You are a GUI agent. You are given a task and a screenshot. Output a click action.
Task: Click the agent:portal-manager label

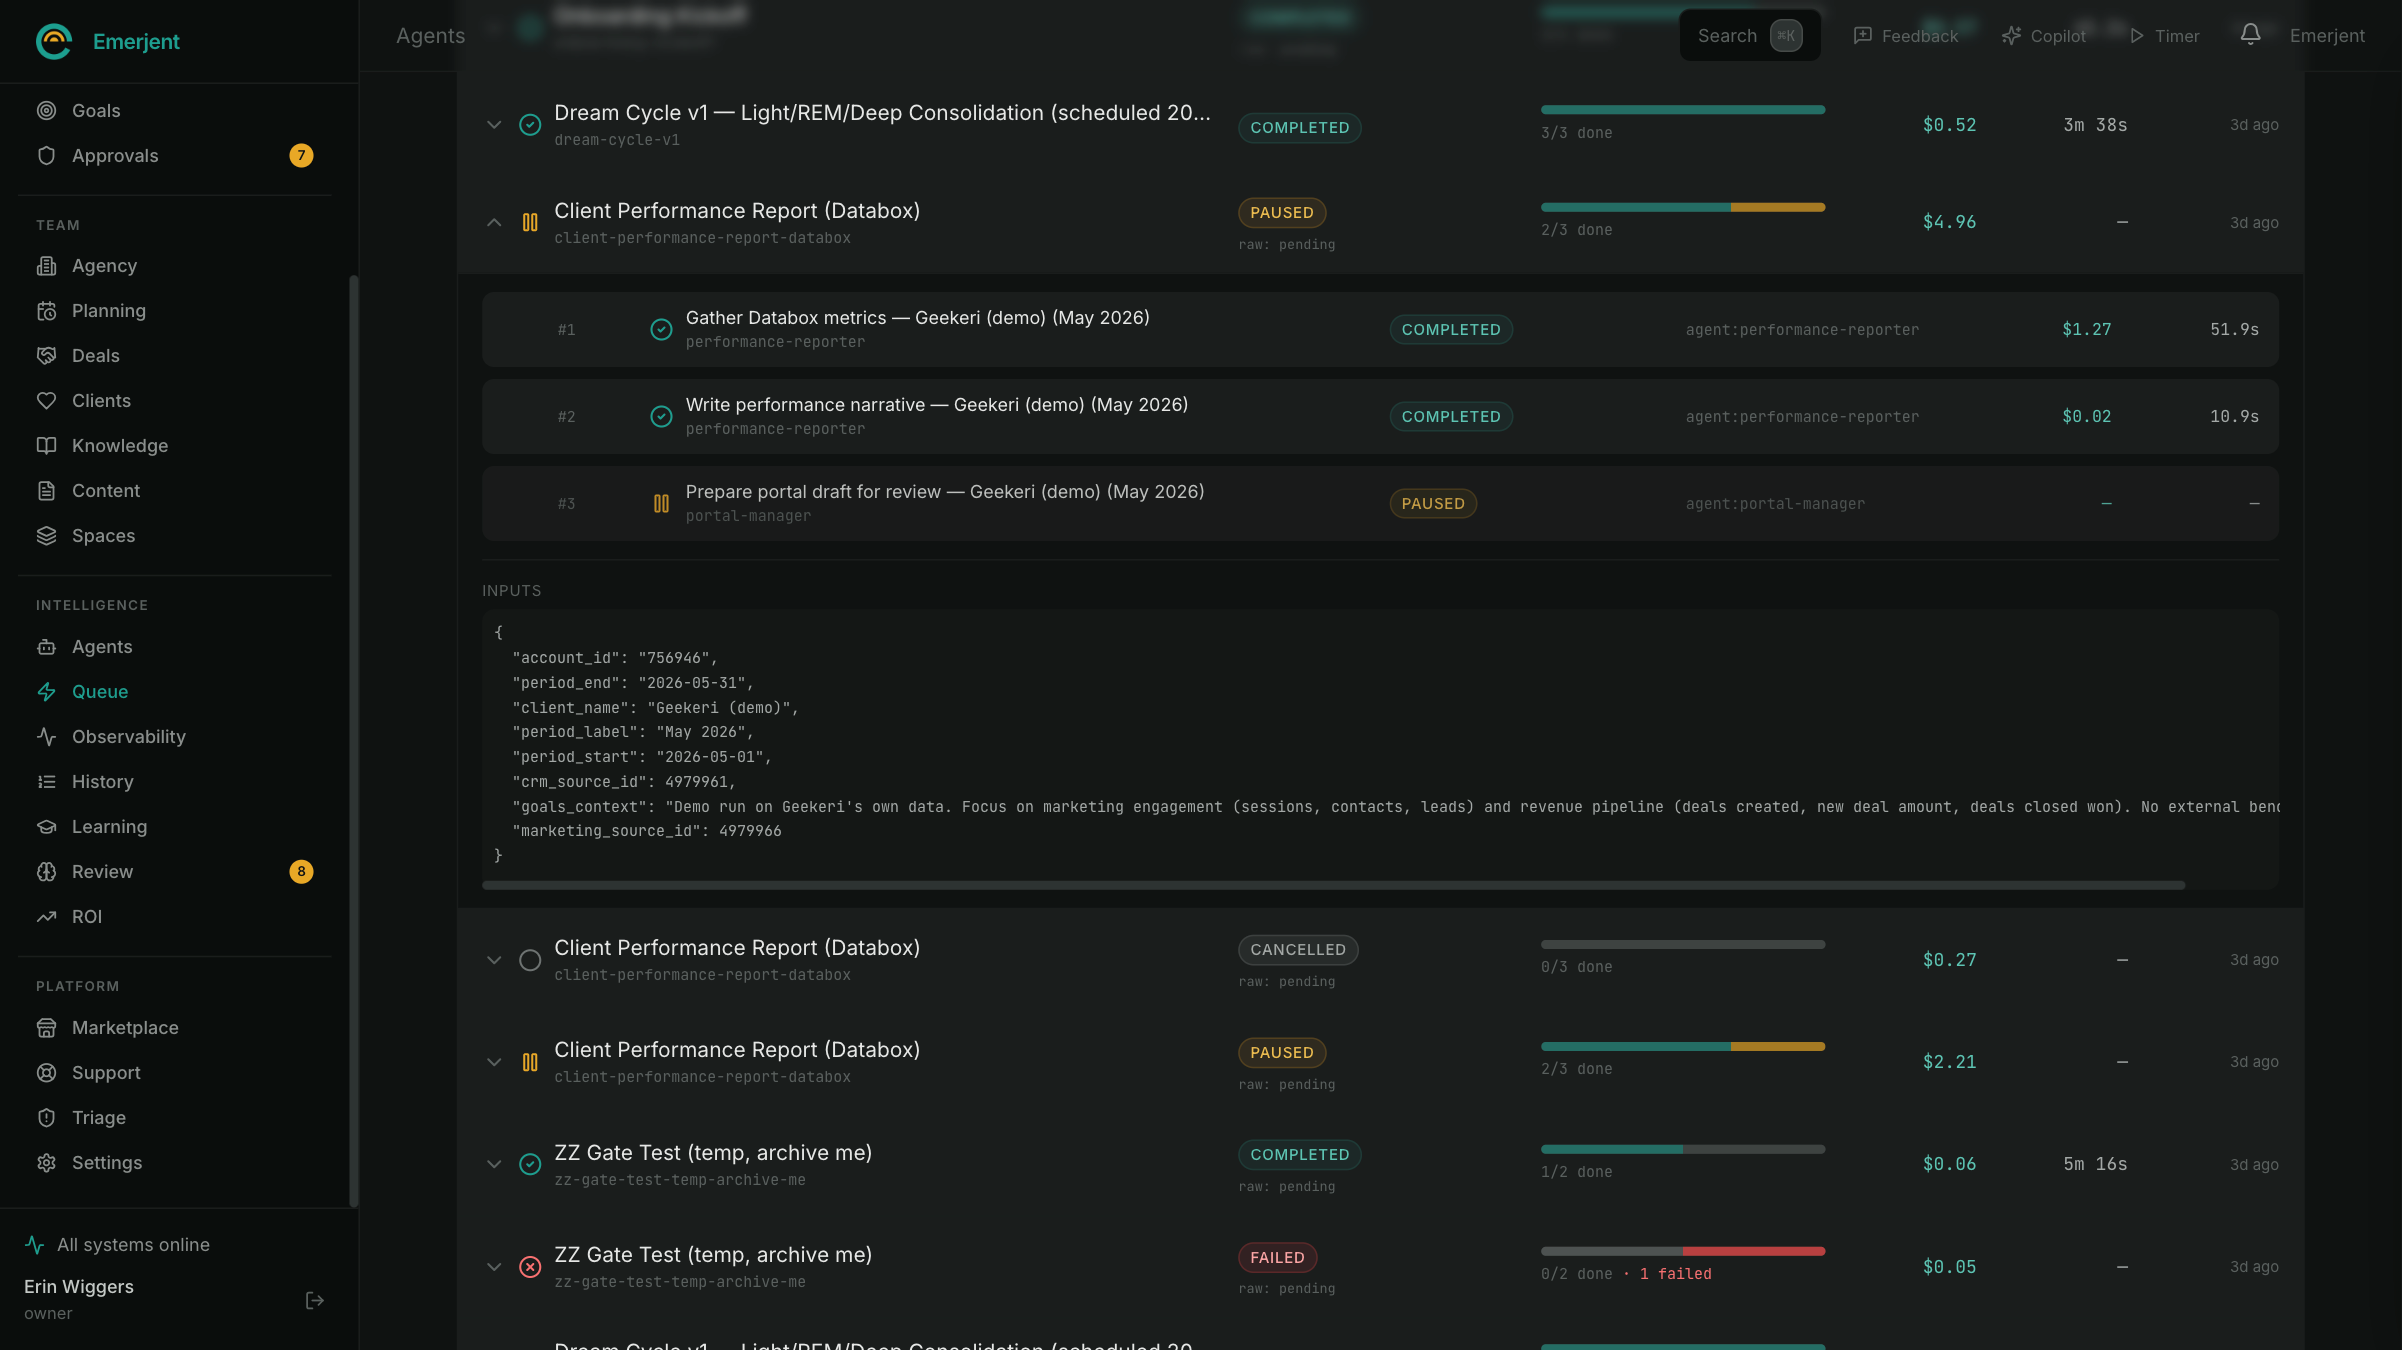tap(1775, 503)
